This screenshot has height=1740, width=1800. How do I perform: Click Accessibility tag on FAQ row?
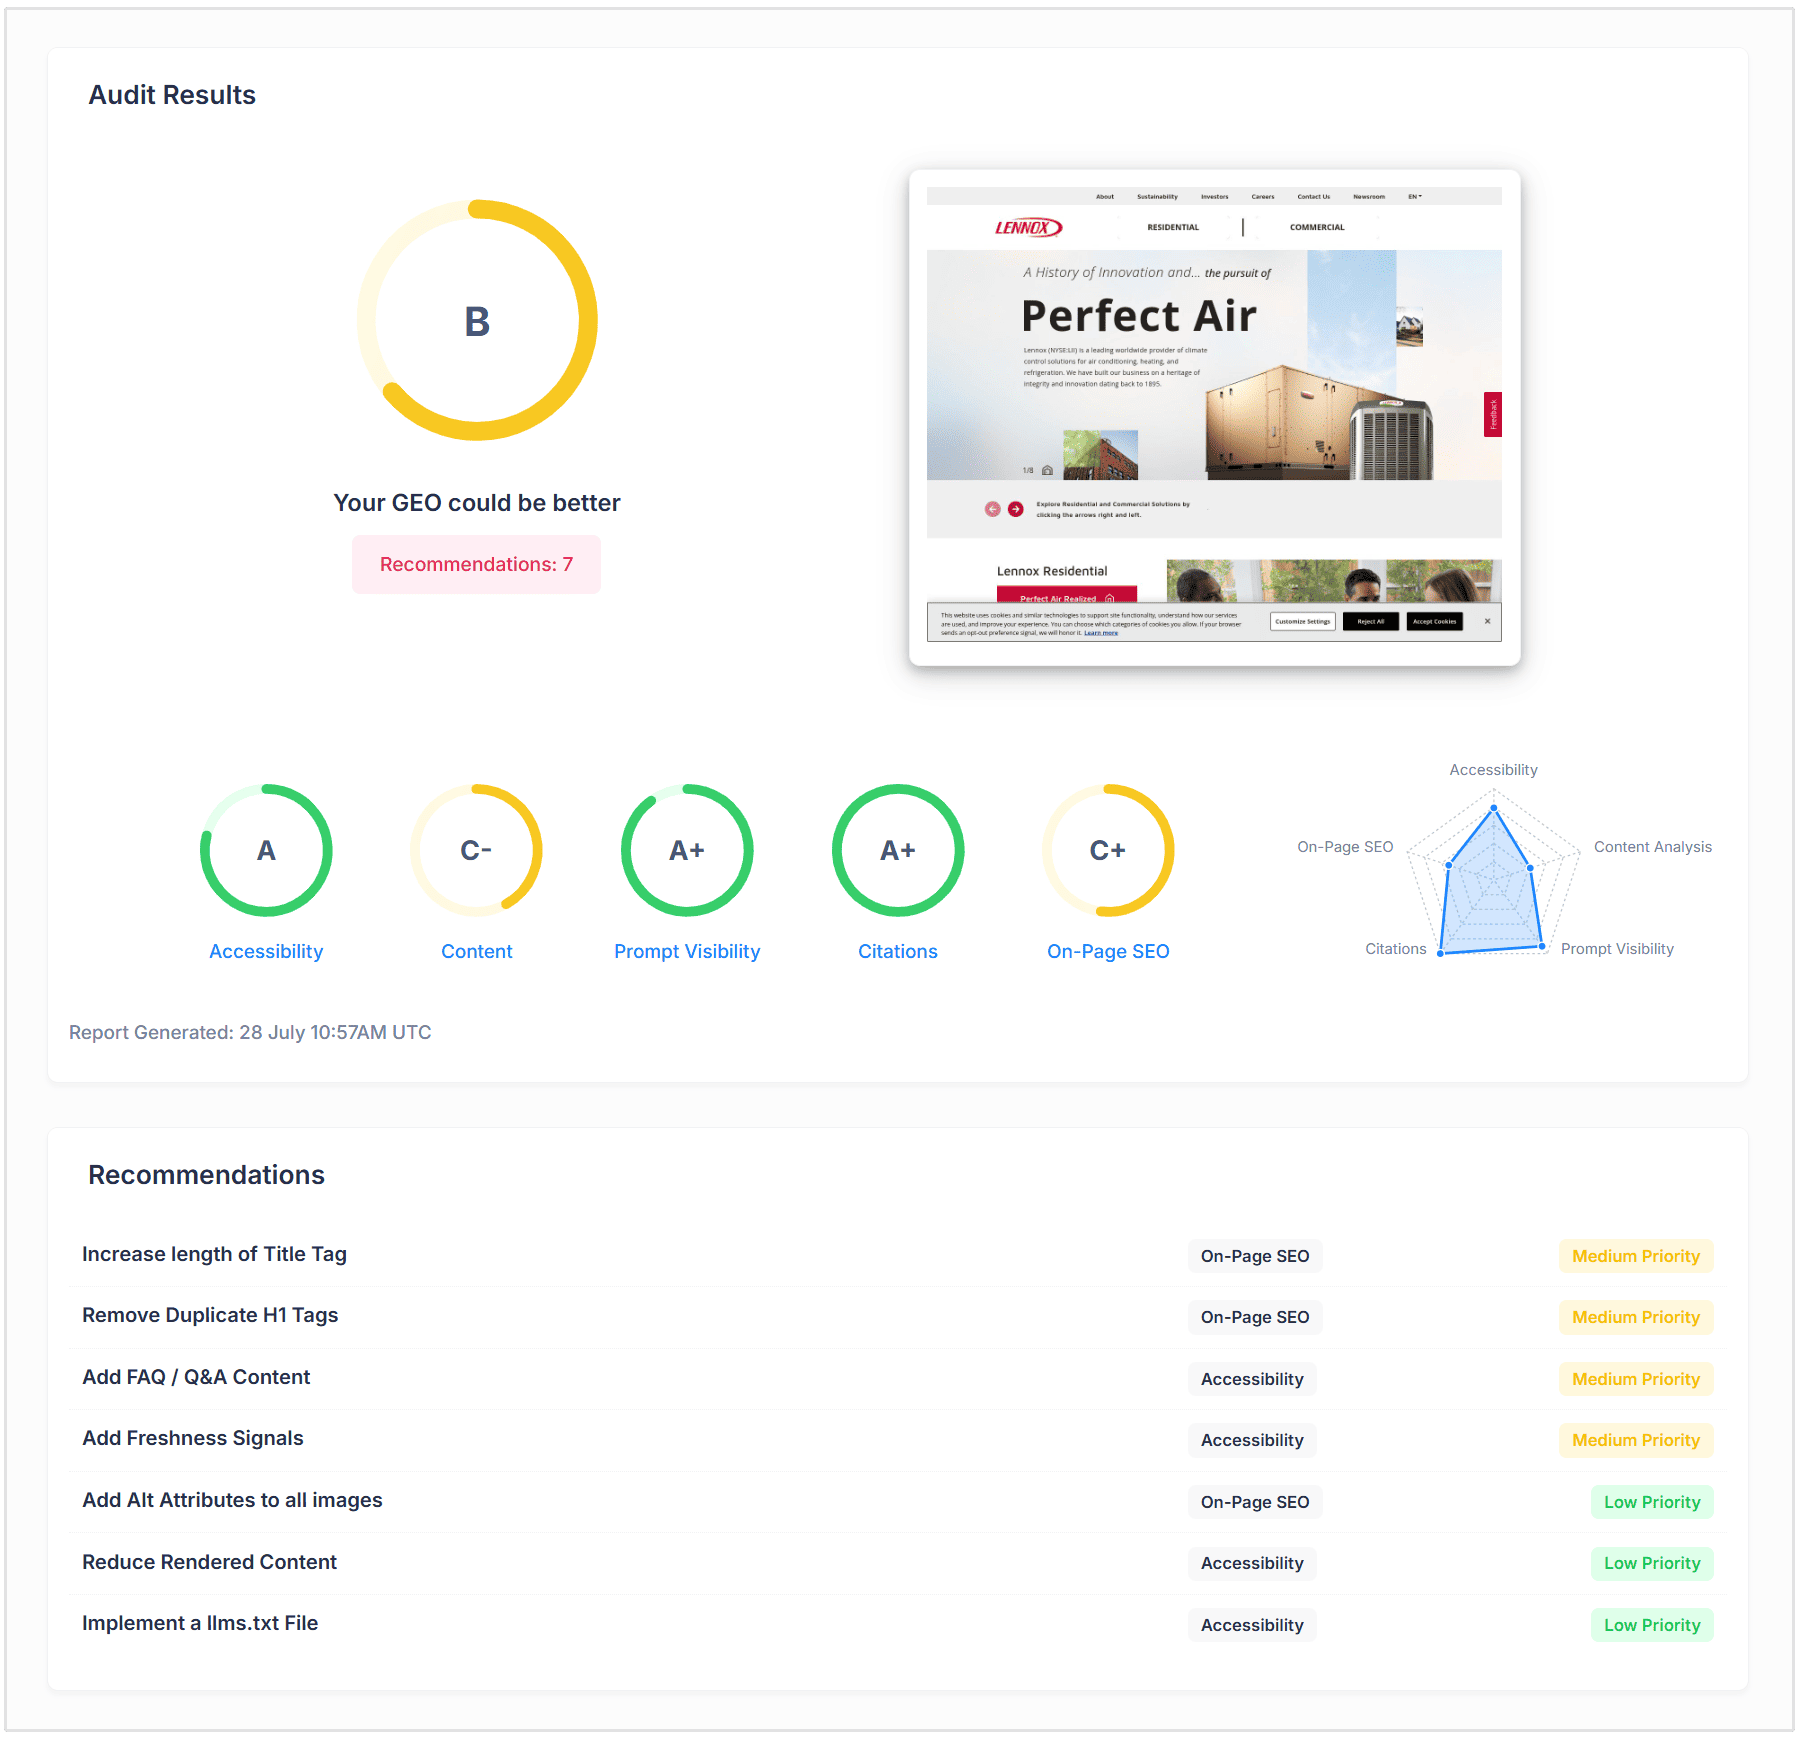[x=1252, y=1379]
